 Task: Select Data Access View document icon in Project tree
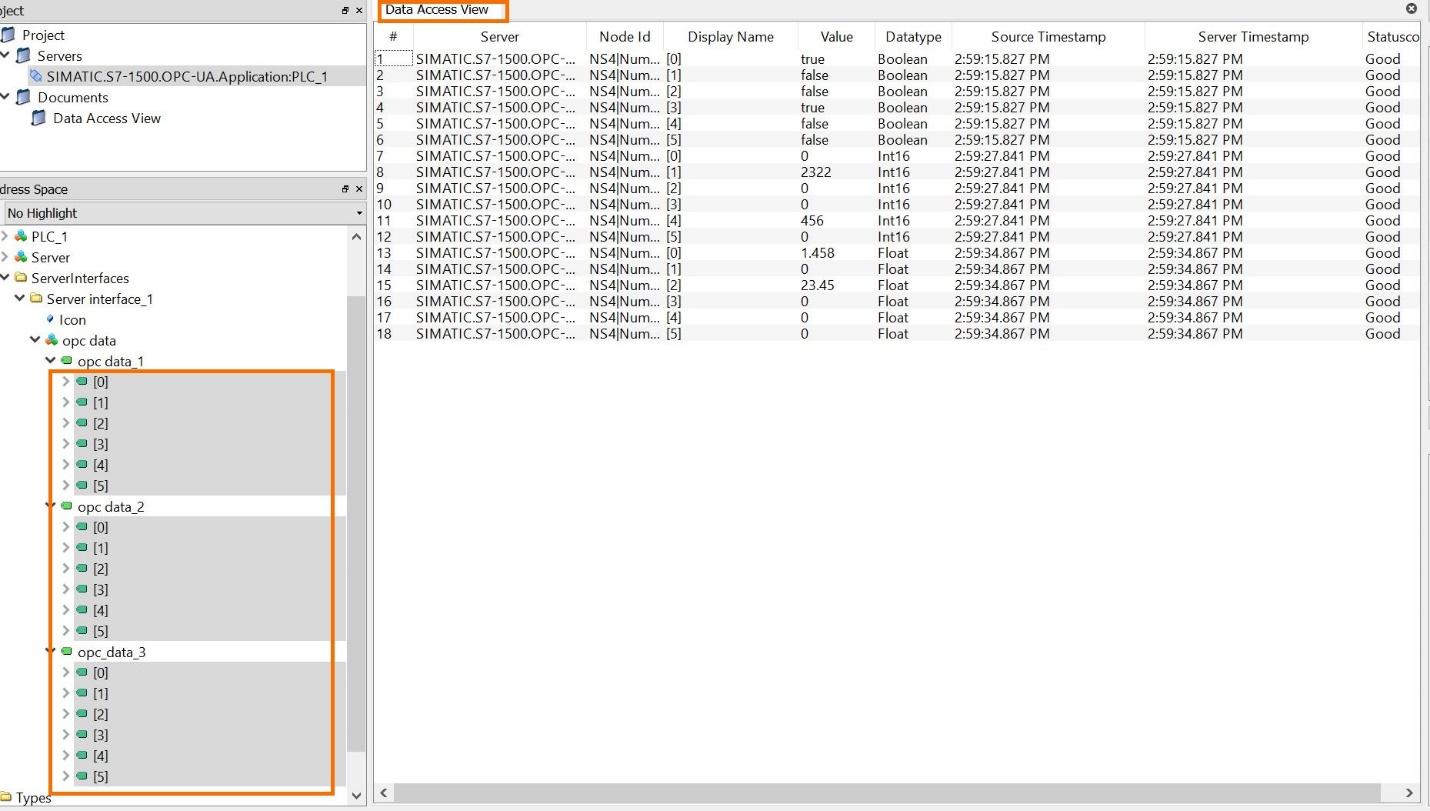(40, 118)
